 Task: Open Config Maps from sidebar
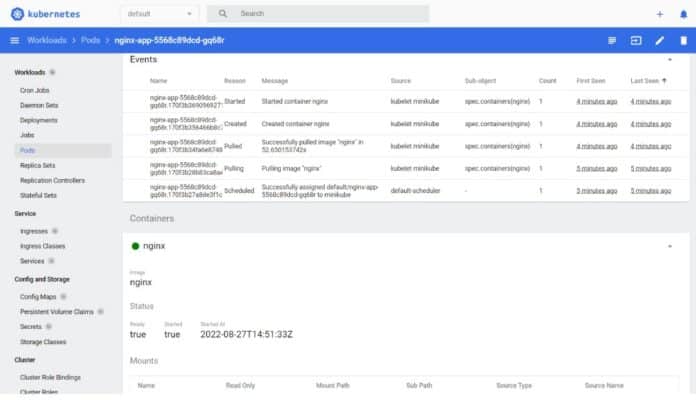click(x=40, y=297)
